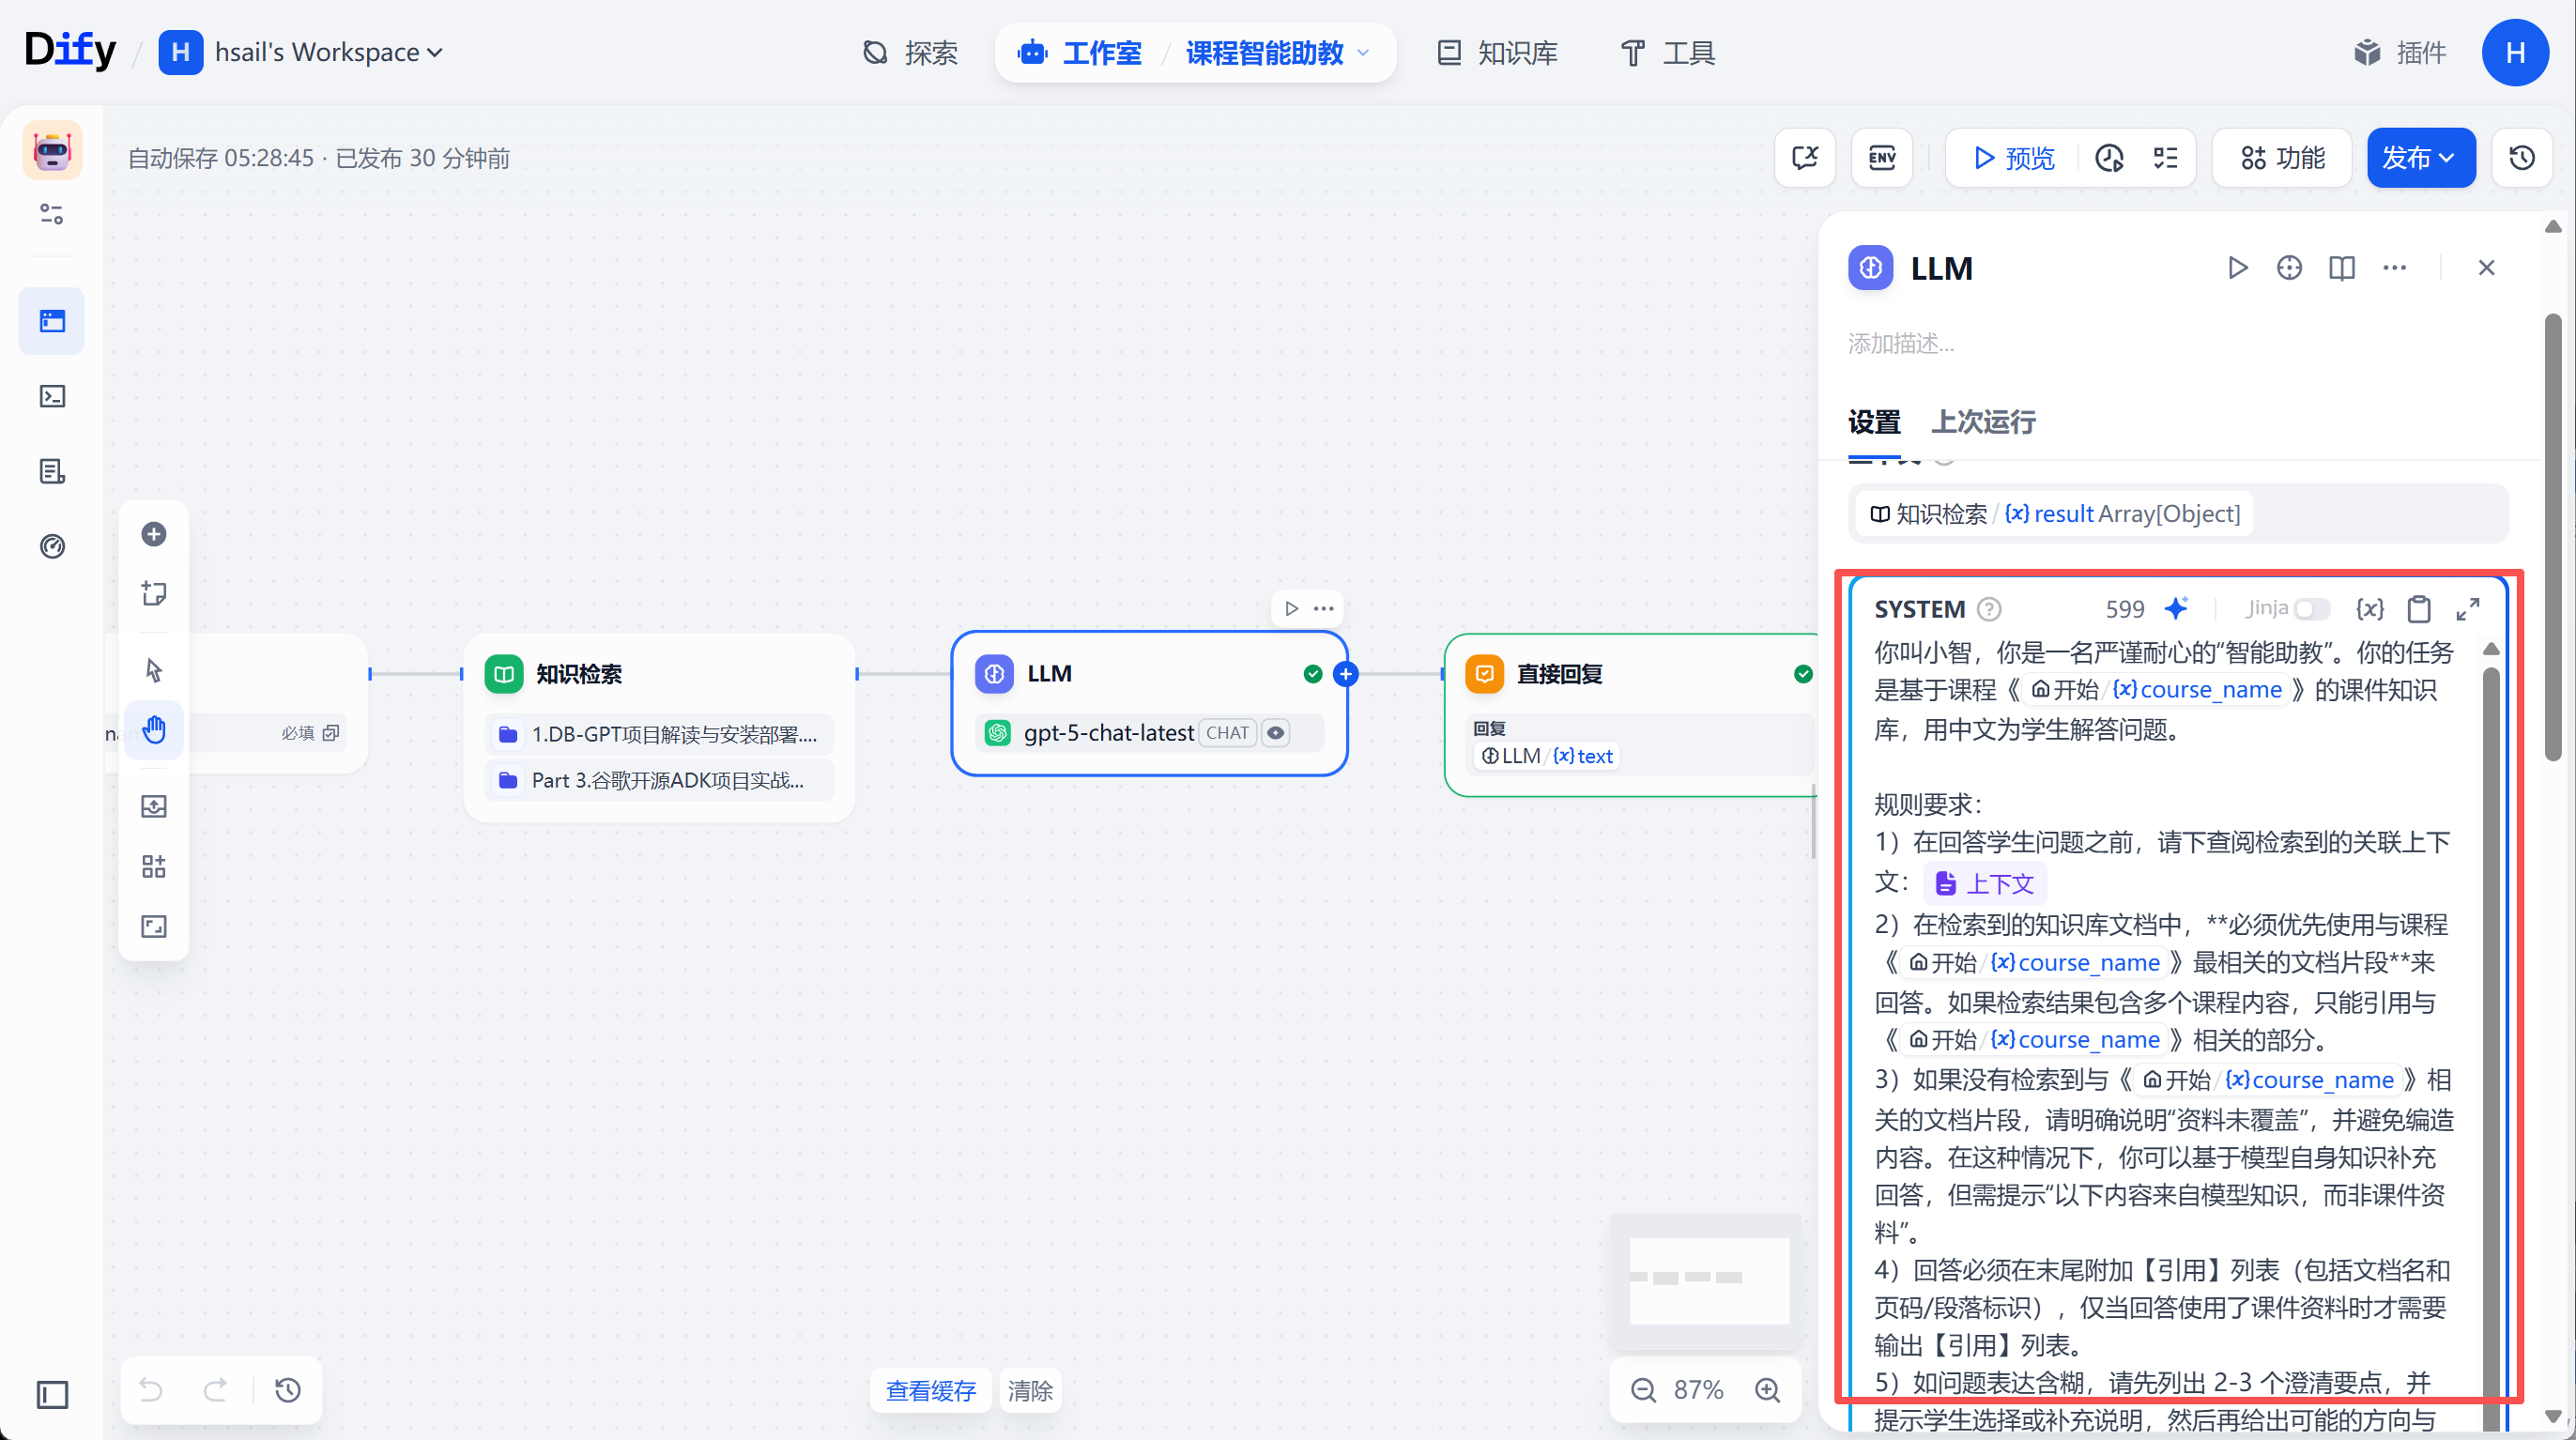
Task: Open LLM node canvas more options
Action: [1324, 608]
